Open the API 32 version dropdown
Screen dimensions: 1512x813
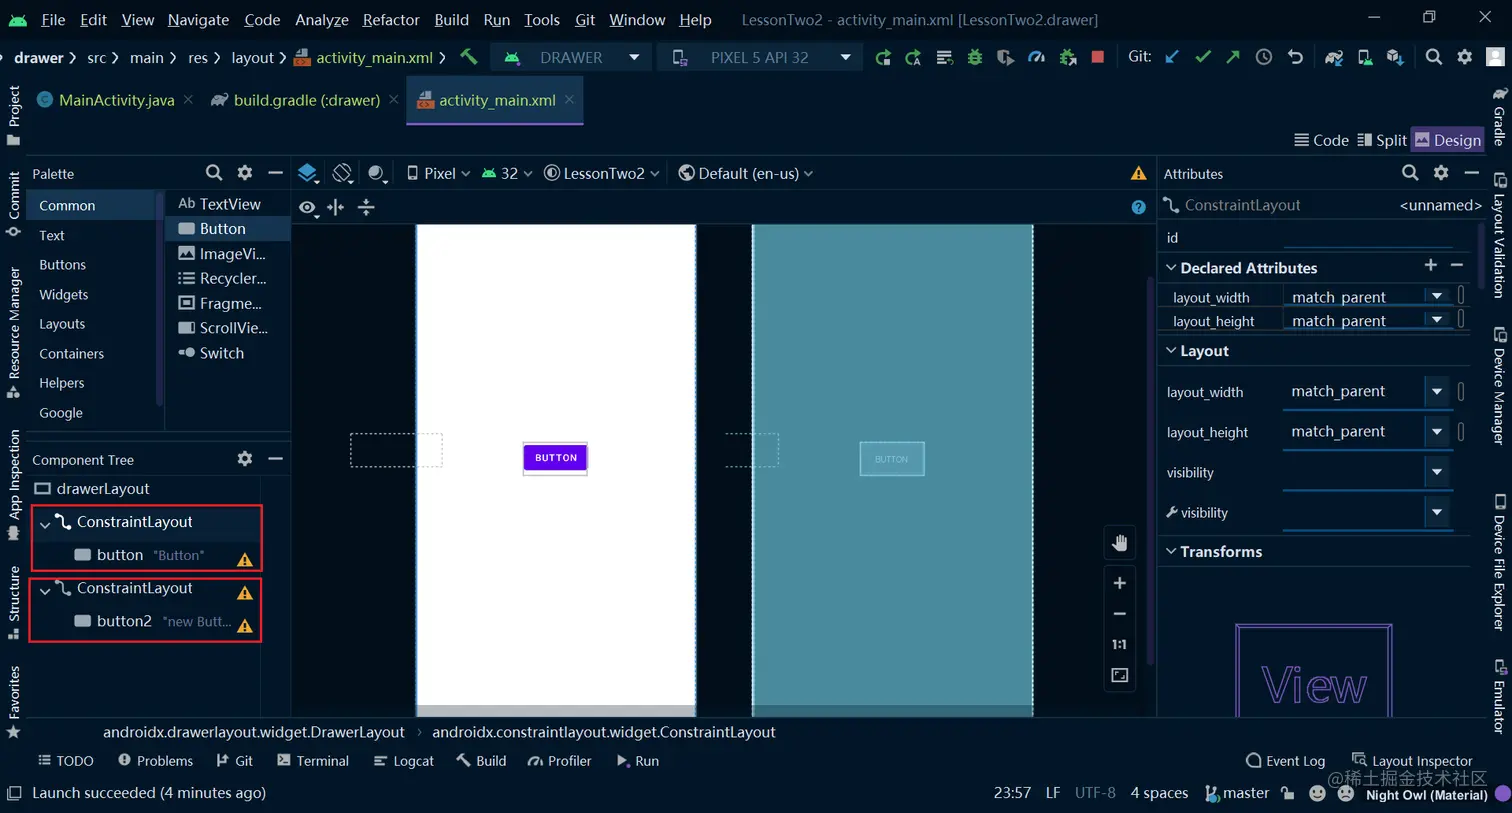click(506, 173)
